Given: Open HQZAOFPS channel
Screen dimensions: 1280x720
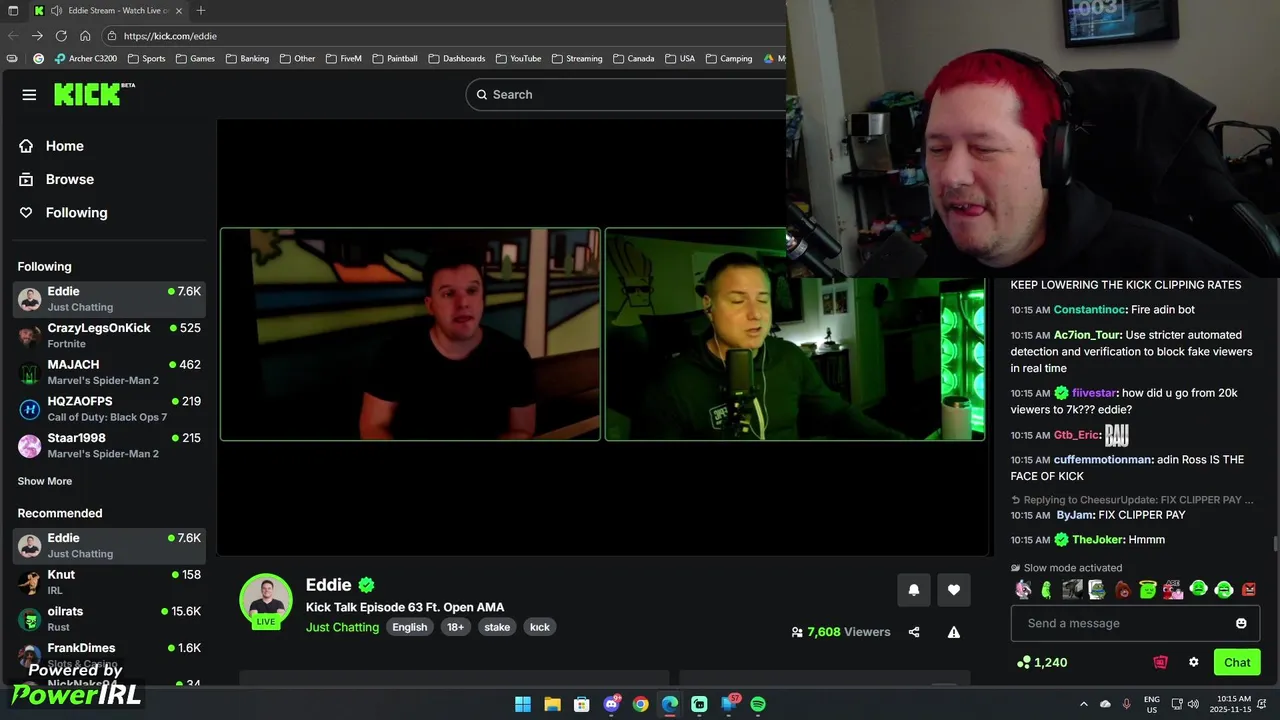Looking at the screenshot, I should pos(109,408).
